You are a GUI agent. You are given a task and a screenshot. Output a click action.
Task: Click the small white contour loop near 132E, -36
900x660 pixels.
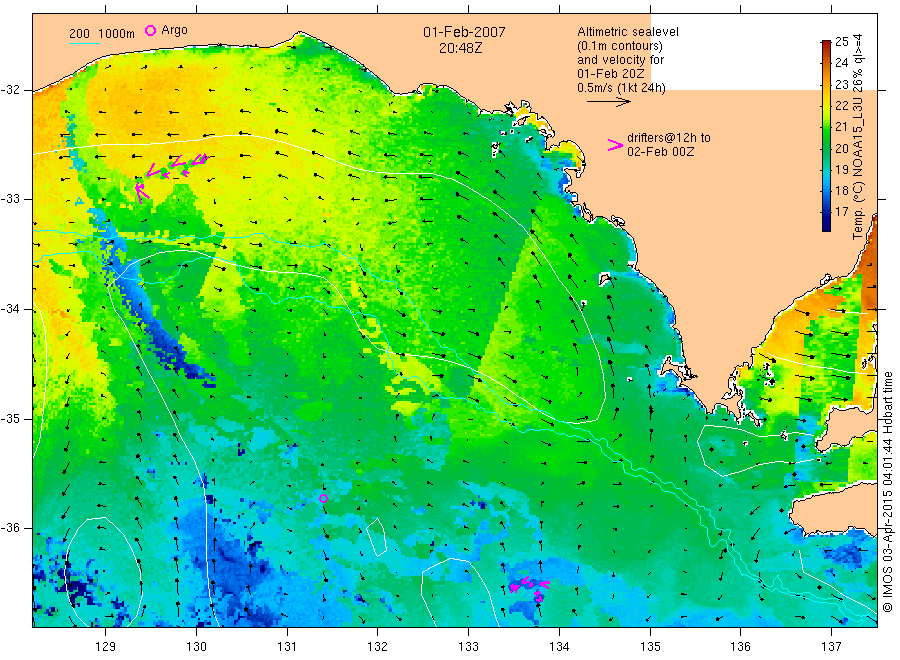377,537
